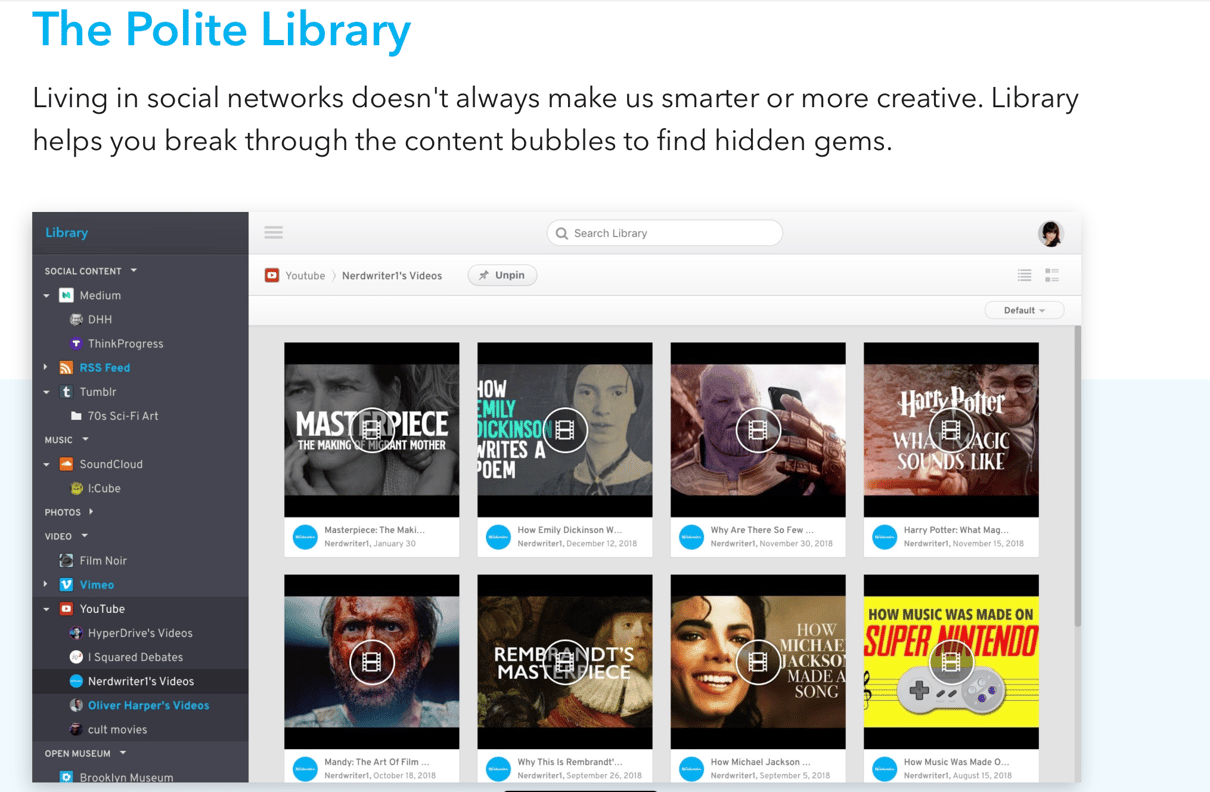Click the content area vertical scrollbar

coord(1077,476)
